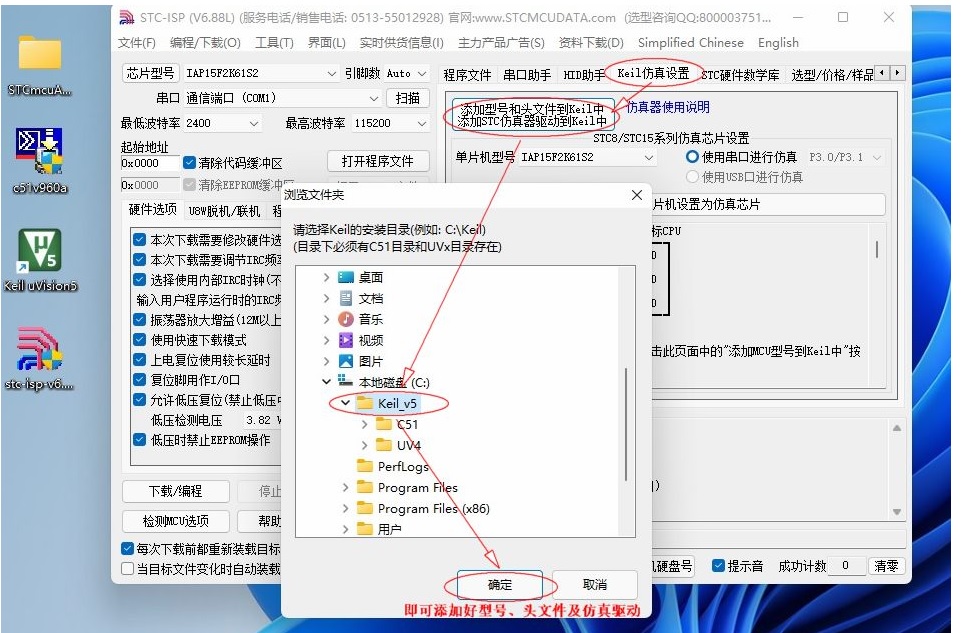Toggle 低压时禁止EEPROM操作 checkbox

tap(140, 439)
